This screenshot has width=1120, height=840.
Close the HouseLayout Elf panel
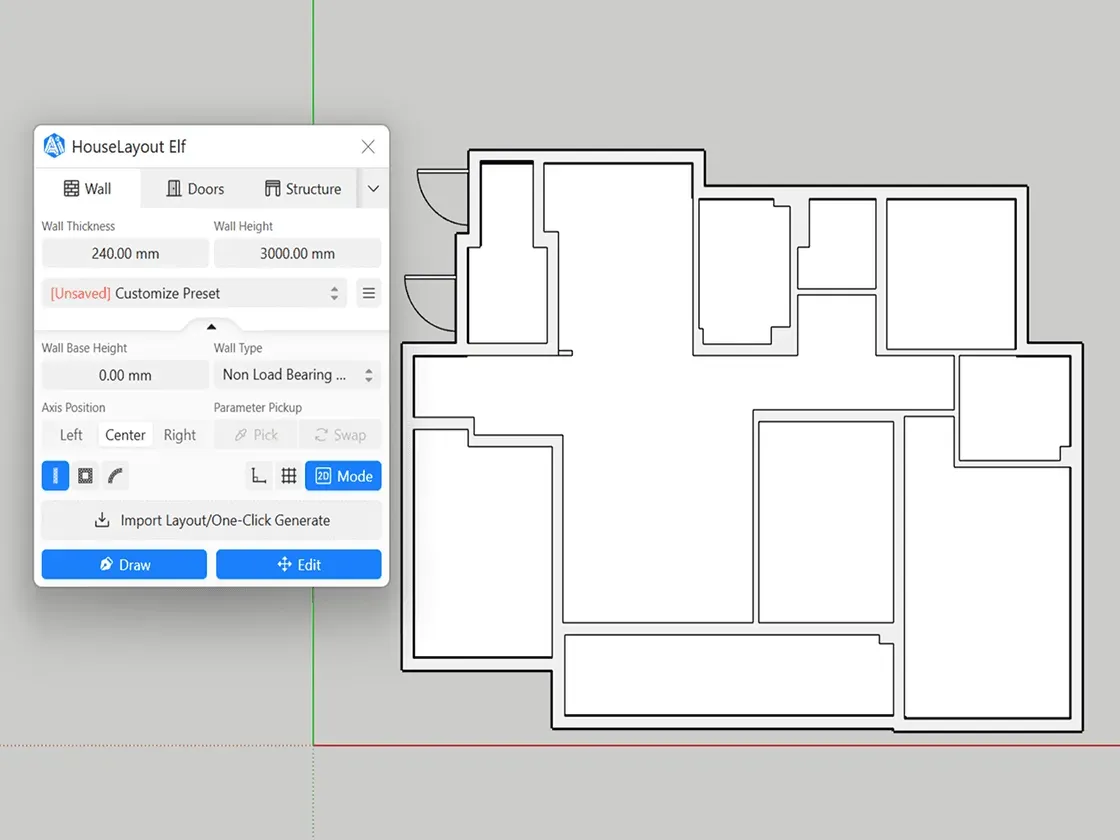pos(368,147)
